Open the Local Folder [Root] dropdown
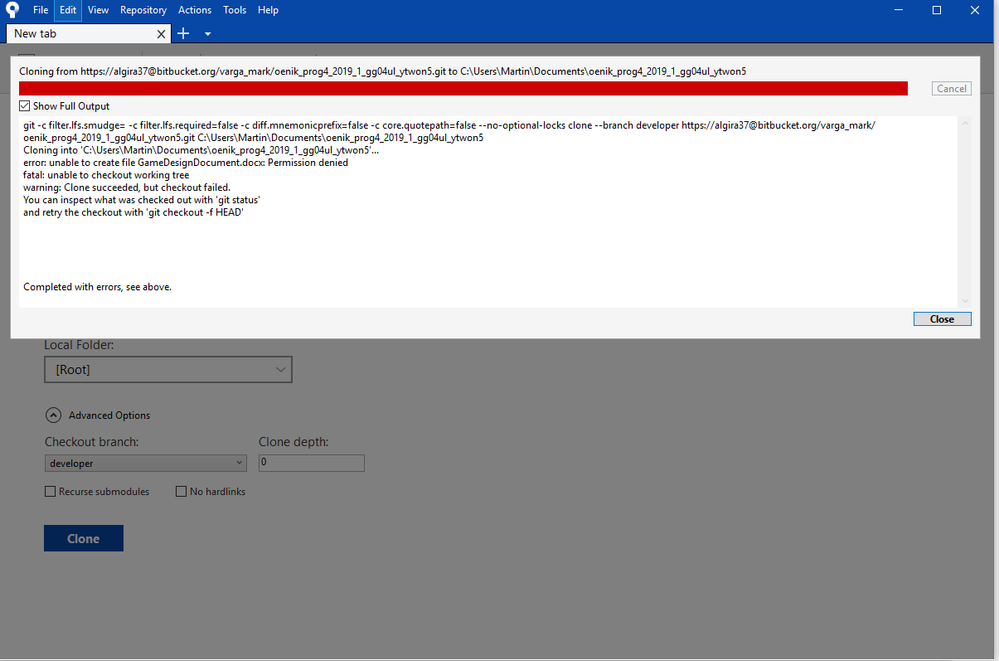999x661 pixels. click(168, 370)
